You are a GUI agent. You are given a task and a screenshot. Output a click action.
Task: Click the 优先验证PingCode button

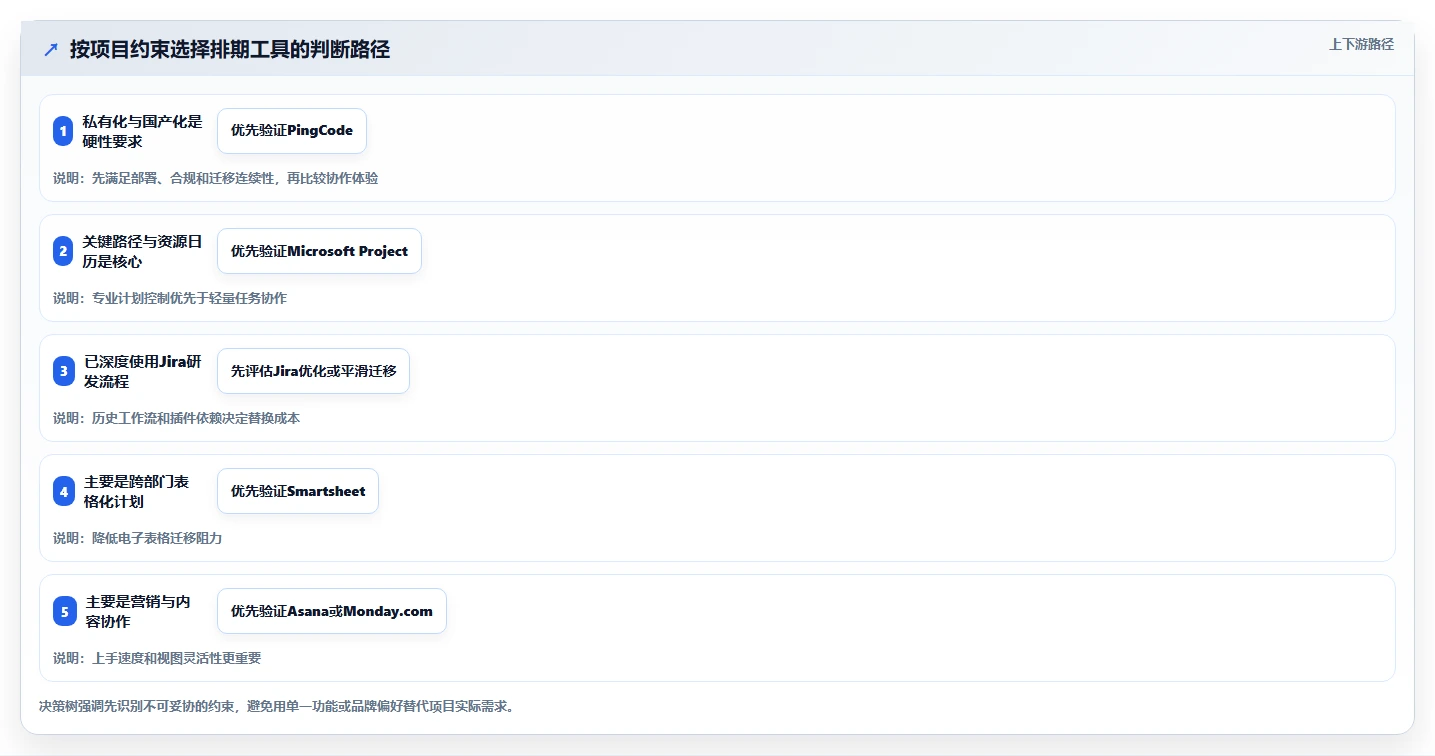[x=292, y=131]
